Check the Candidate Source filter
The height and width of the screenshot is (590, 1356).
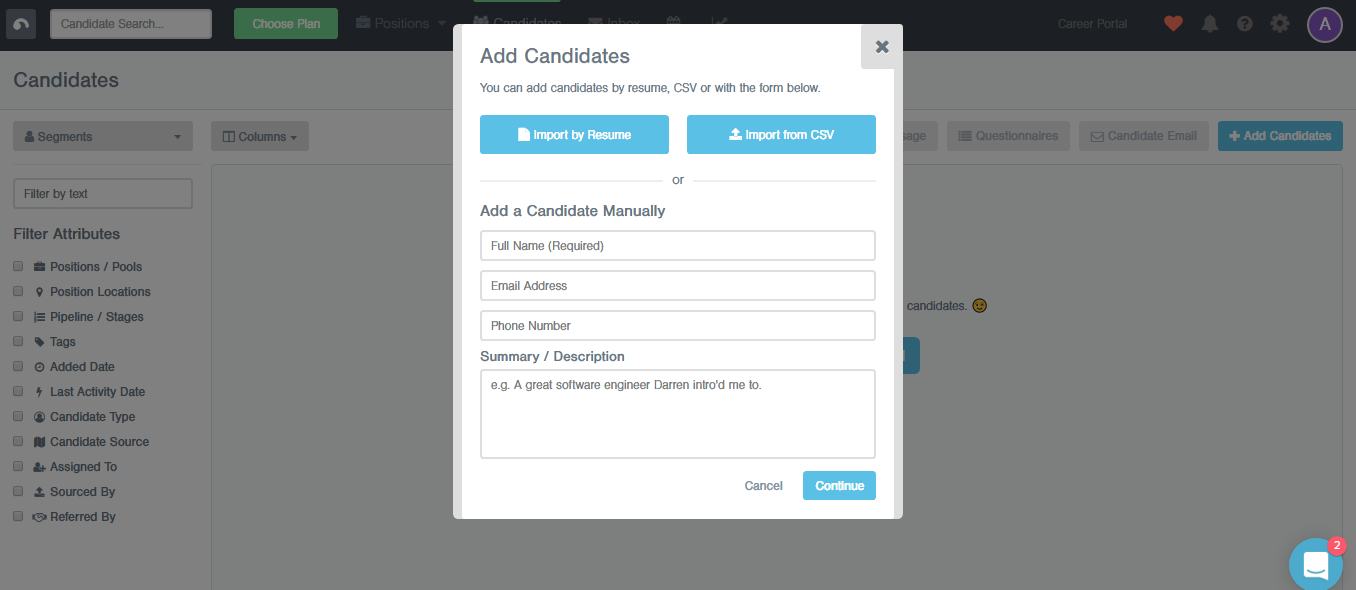pos(18,442)
